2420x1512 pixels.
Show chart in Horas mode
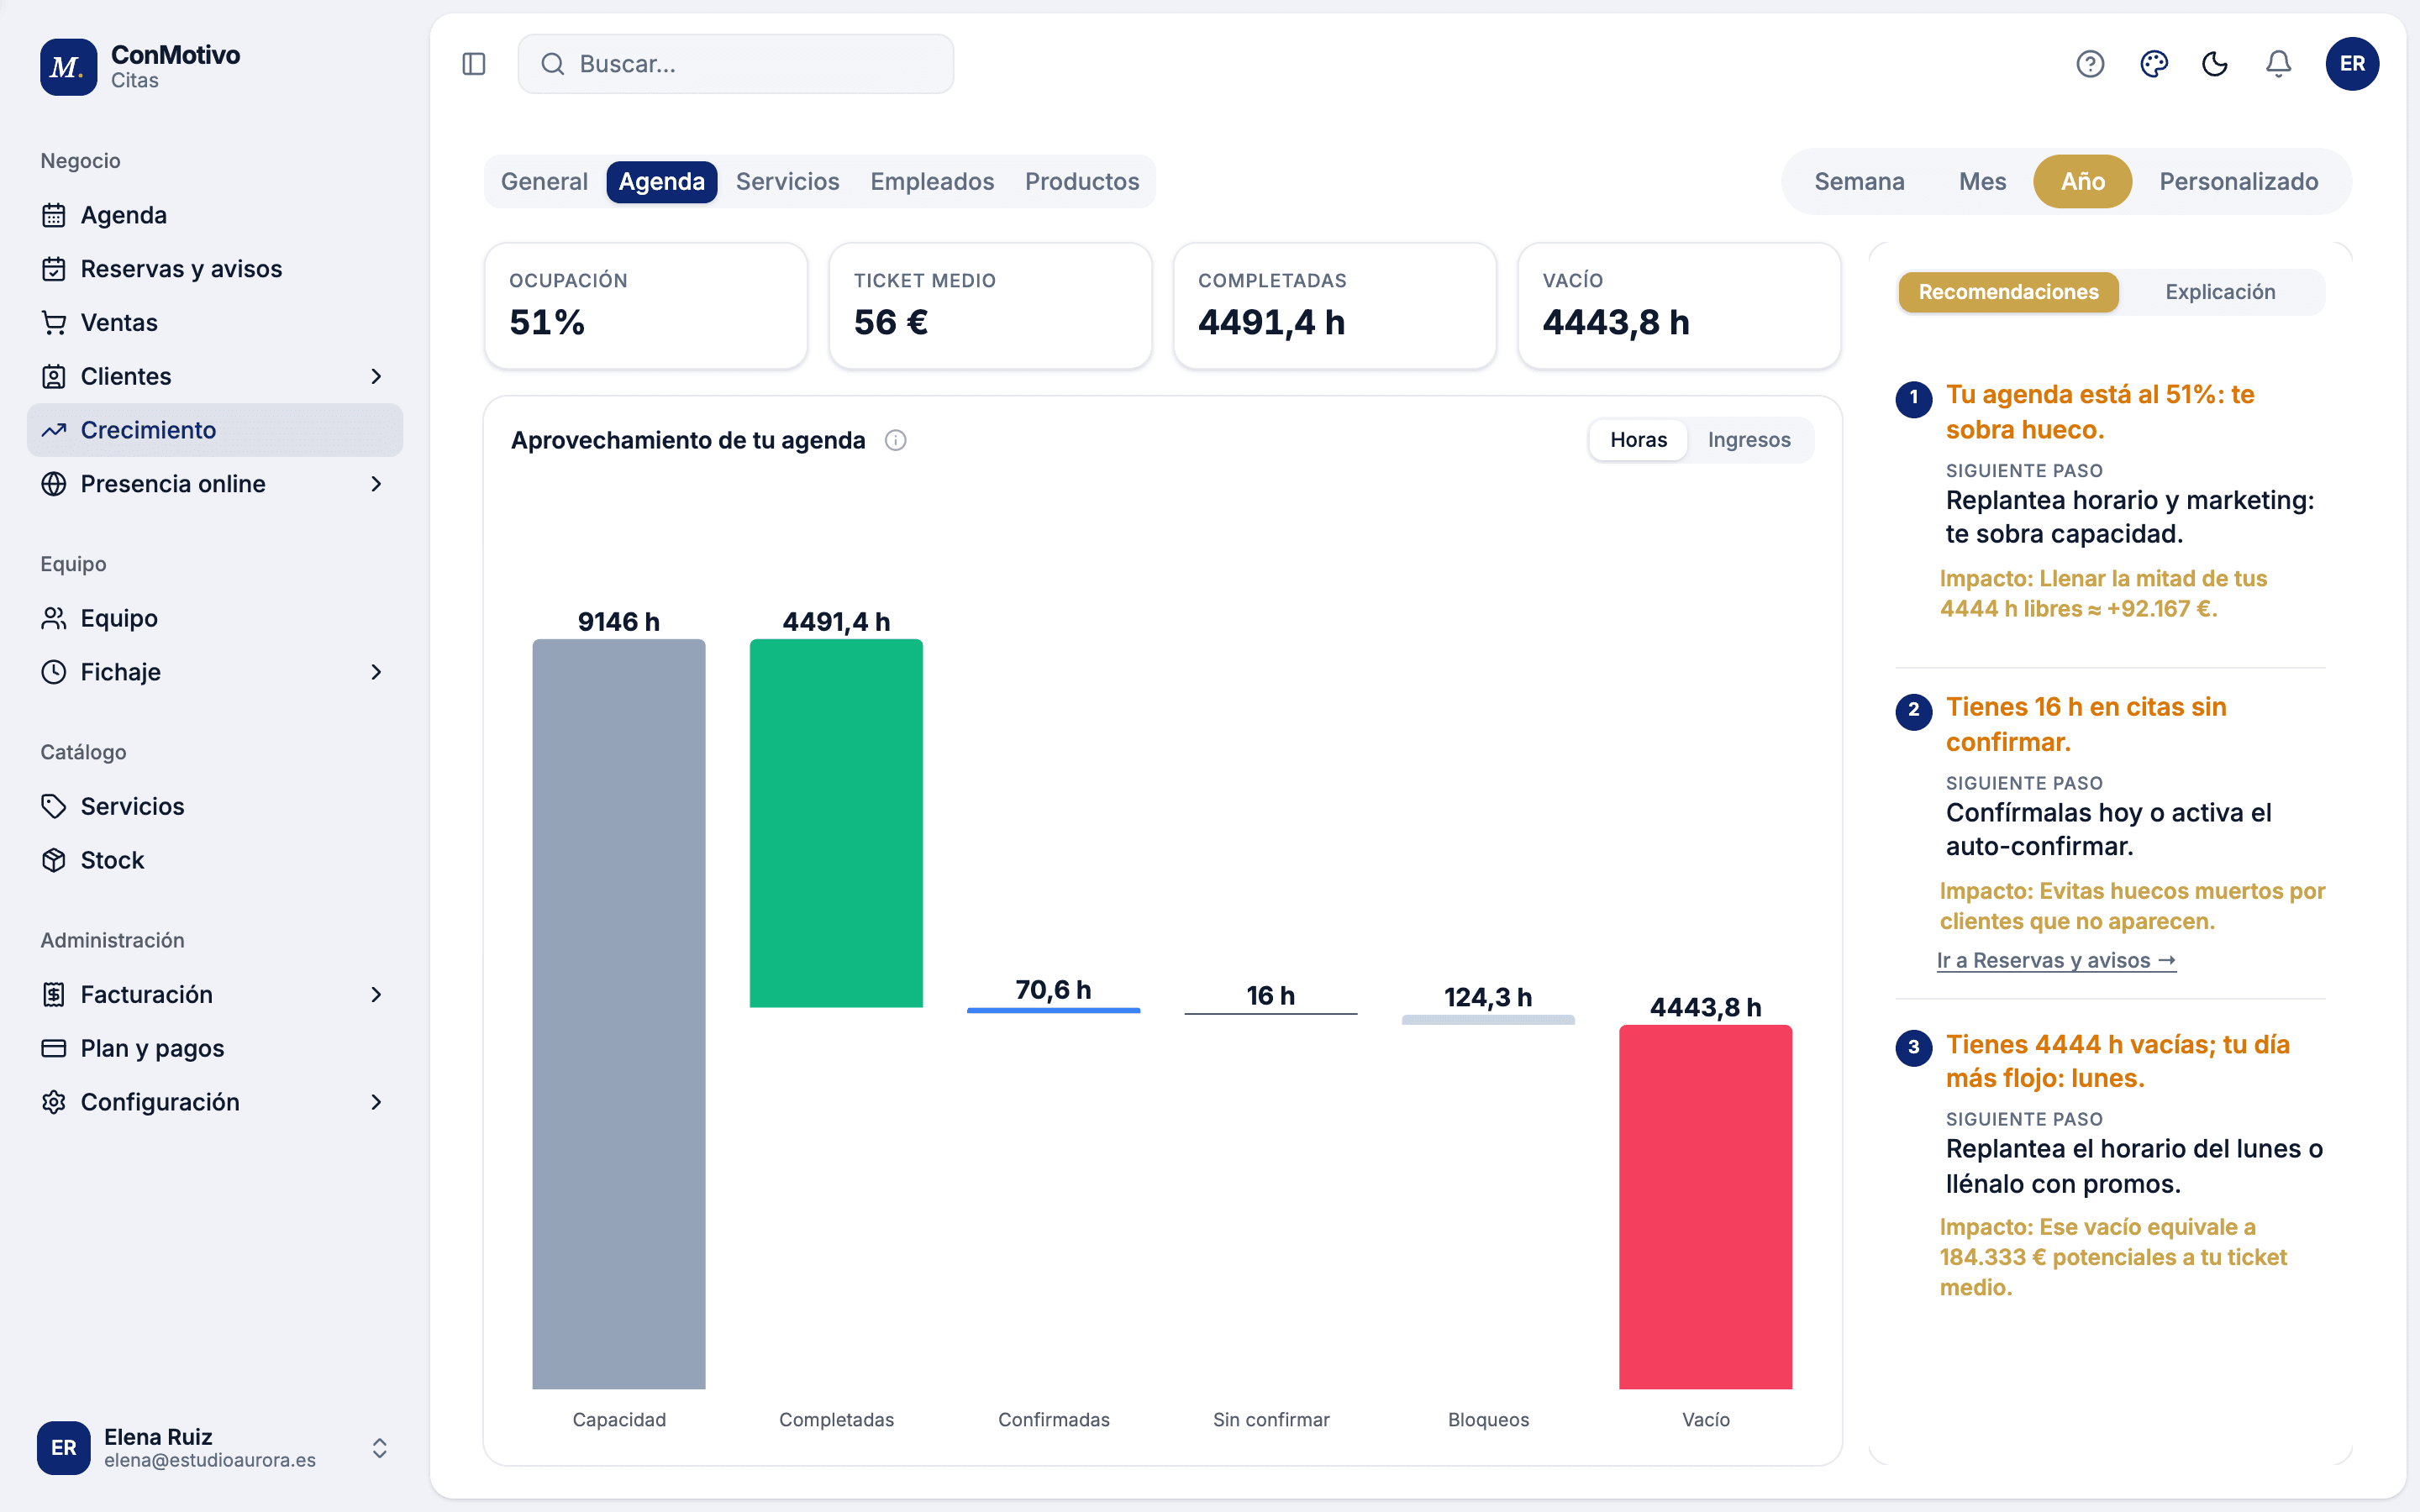(1638, 440)
